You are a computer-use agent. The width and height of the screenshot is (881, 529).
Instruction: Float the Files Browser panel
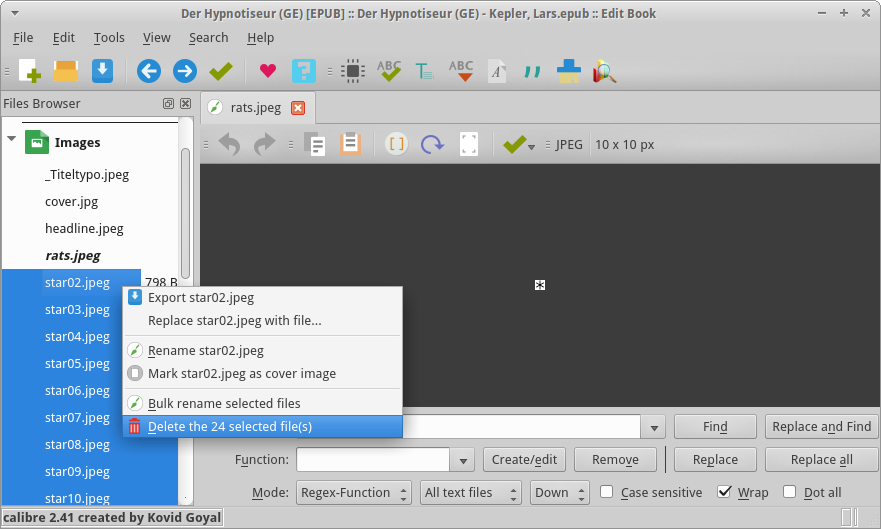[x=168, y=103]
